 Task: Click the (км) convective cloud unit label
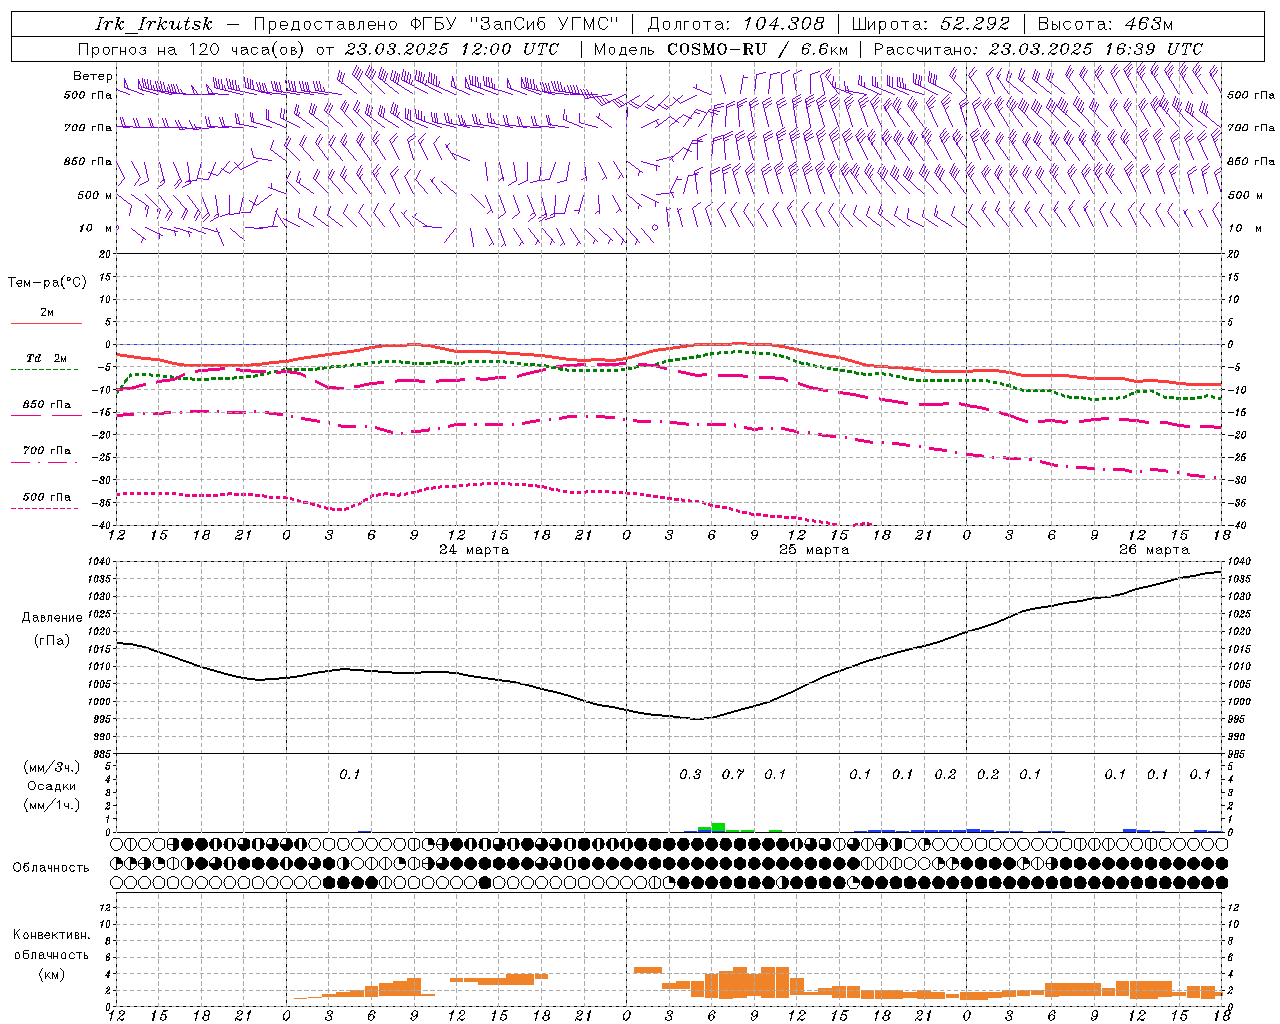pyautogui.click(x=51, y=974)
